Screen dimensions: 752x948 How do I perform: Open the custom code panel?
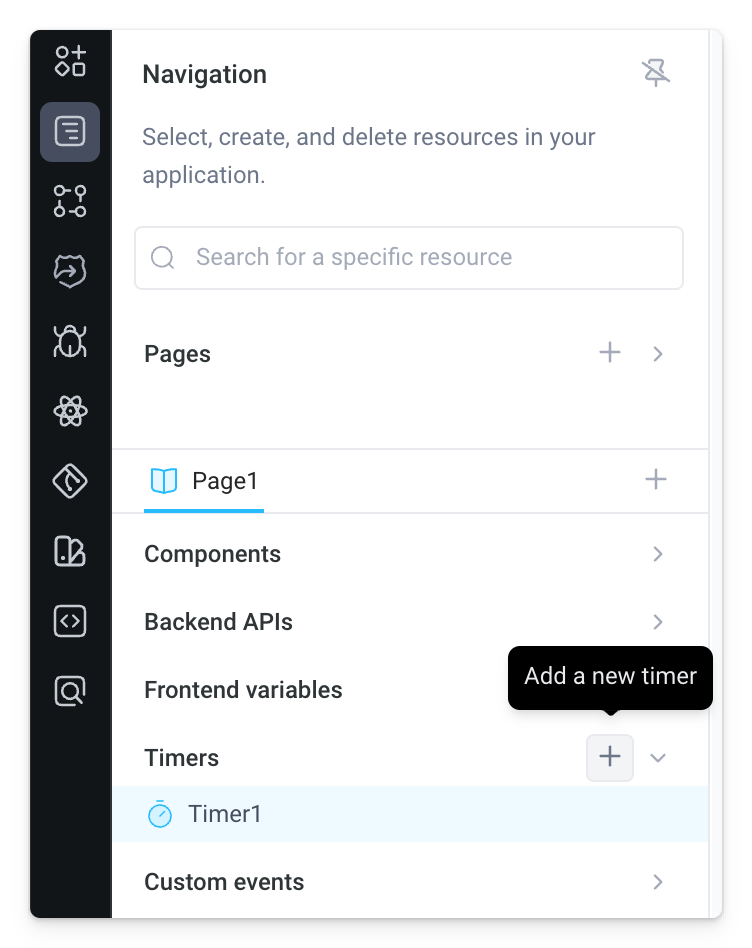[x=69, y=621]
